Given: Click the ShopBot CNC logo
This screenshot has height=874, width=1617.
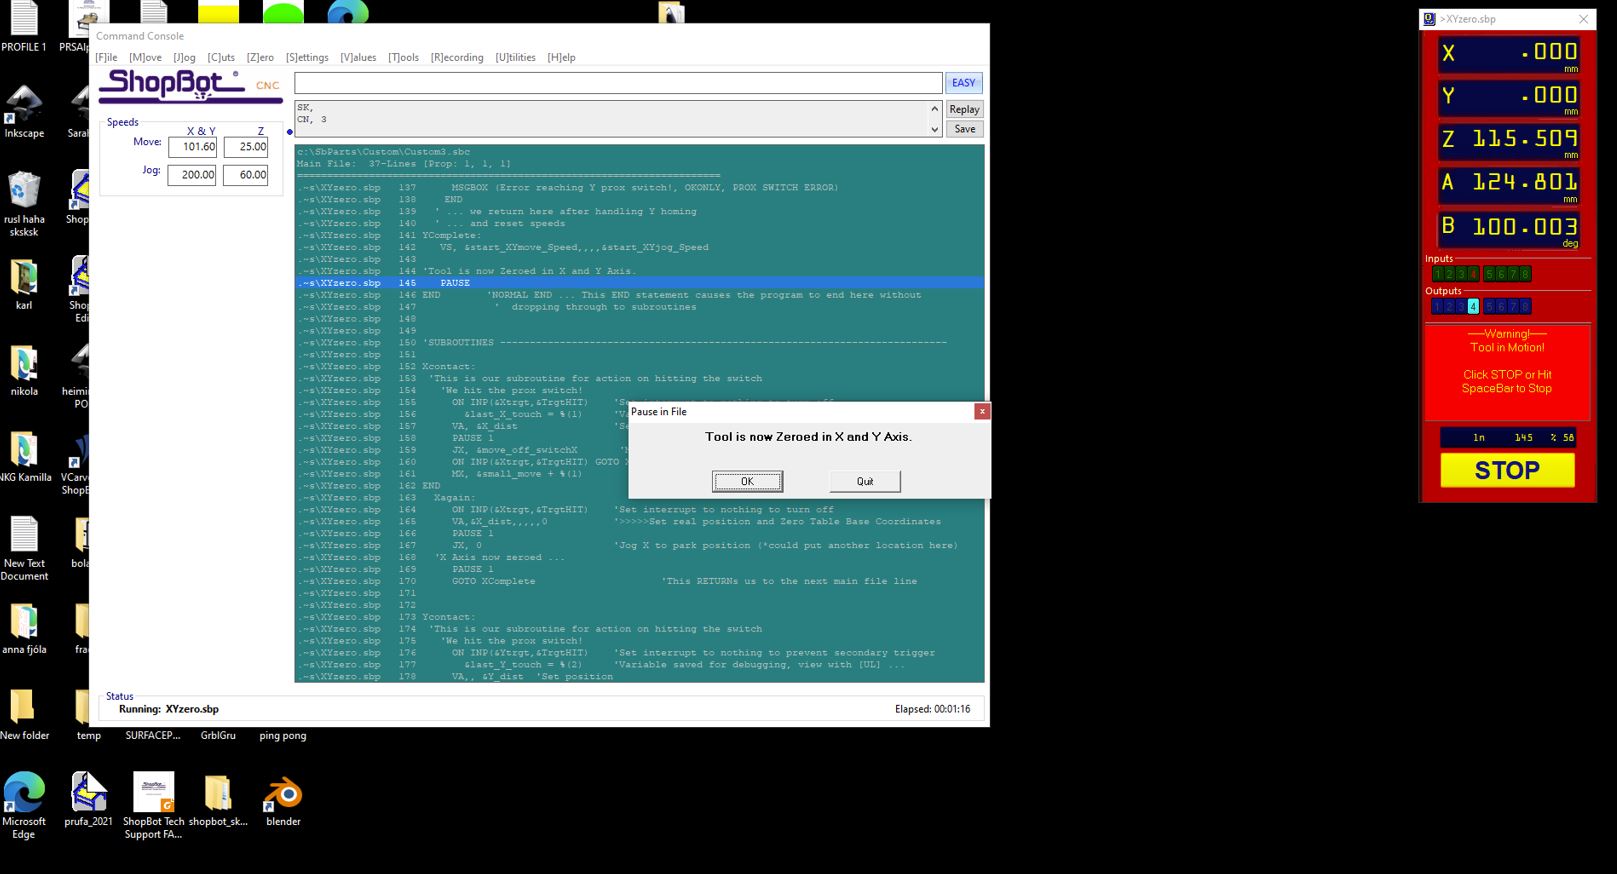Looking at the screenshot, I should pos(190,85).
